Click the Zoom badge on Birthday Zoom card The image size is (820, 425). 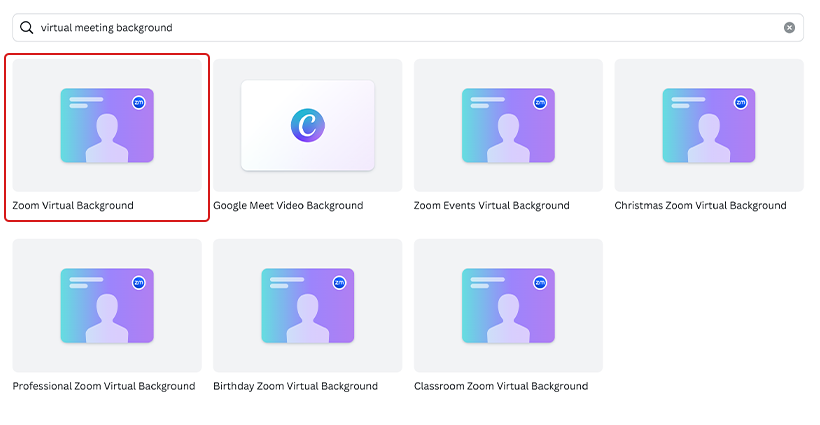point(339,283)
